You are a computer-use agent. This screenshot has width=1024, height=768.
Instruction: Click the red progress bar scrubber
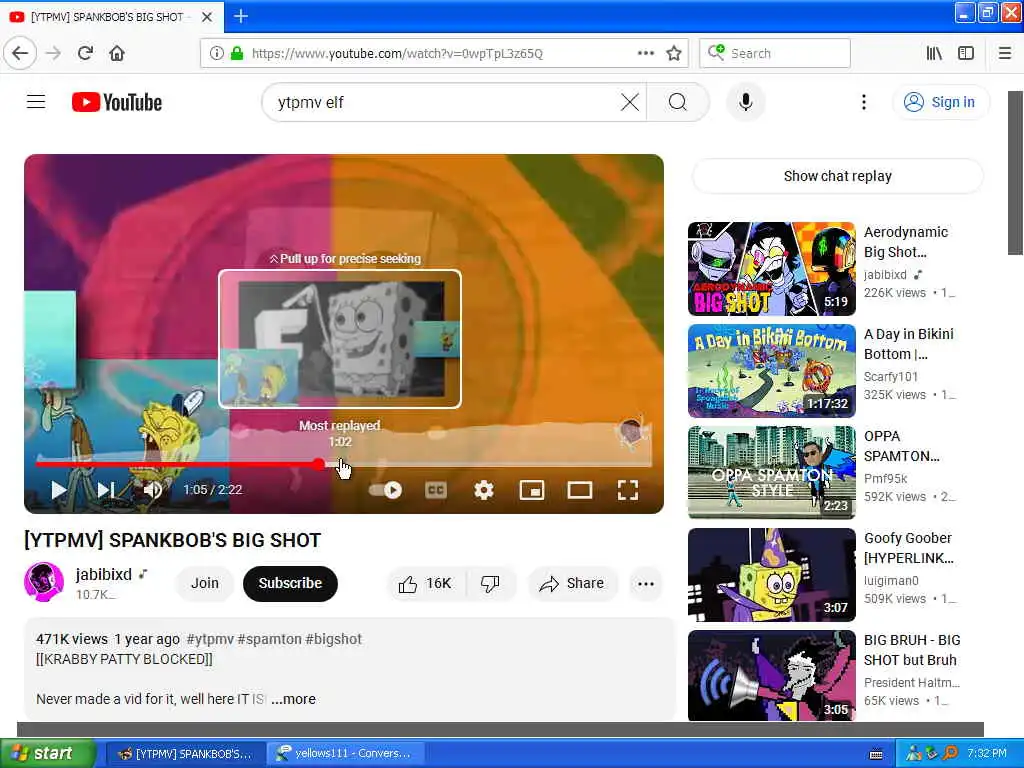coord(319,464)
